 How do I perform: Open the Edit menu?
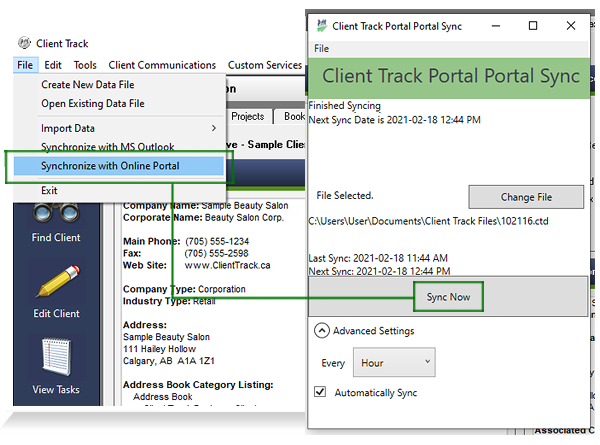tap(52, 65)
